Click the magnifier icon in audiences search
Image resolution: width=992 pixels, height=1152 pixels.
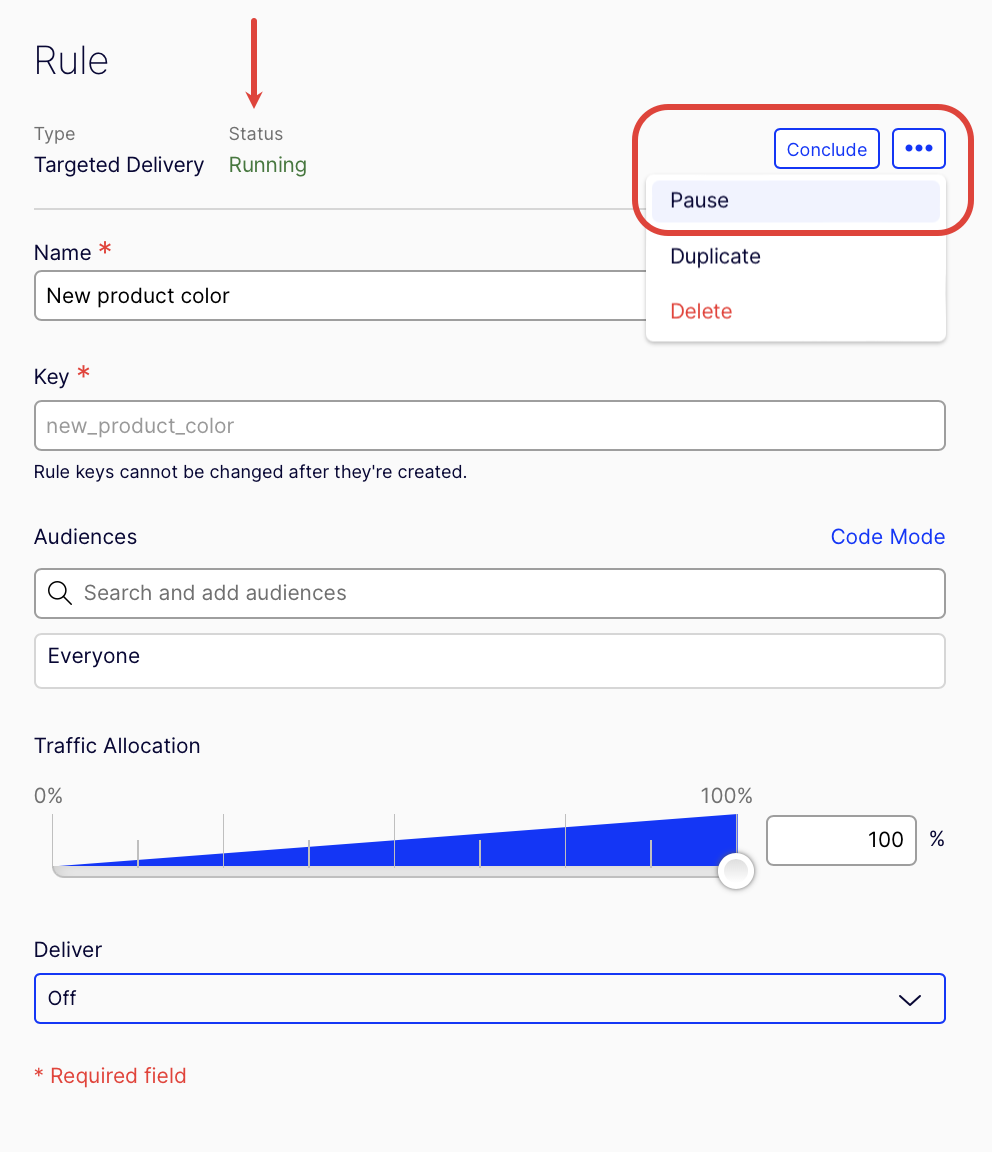(x=60, y=593)
